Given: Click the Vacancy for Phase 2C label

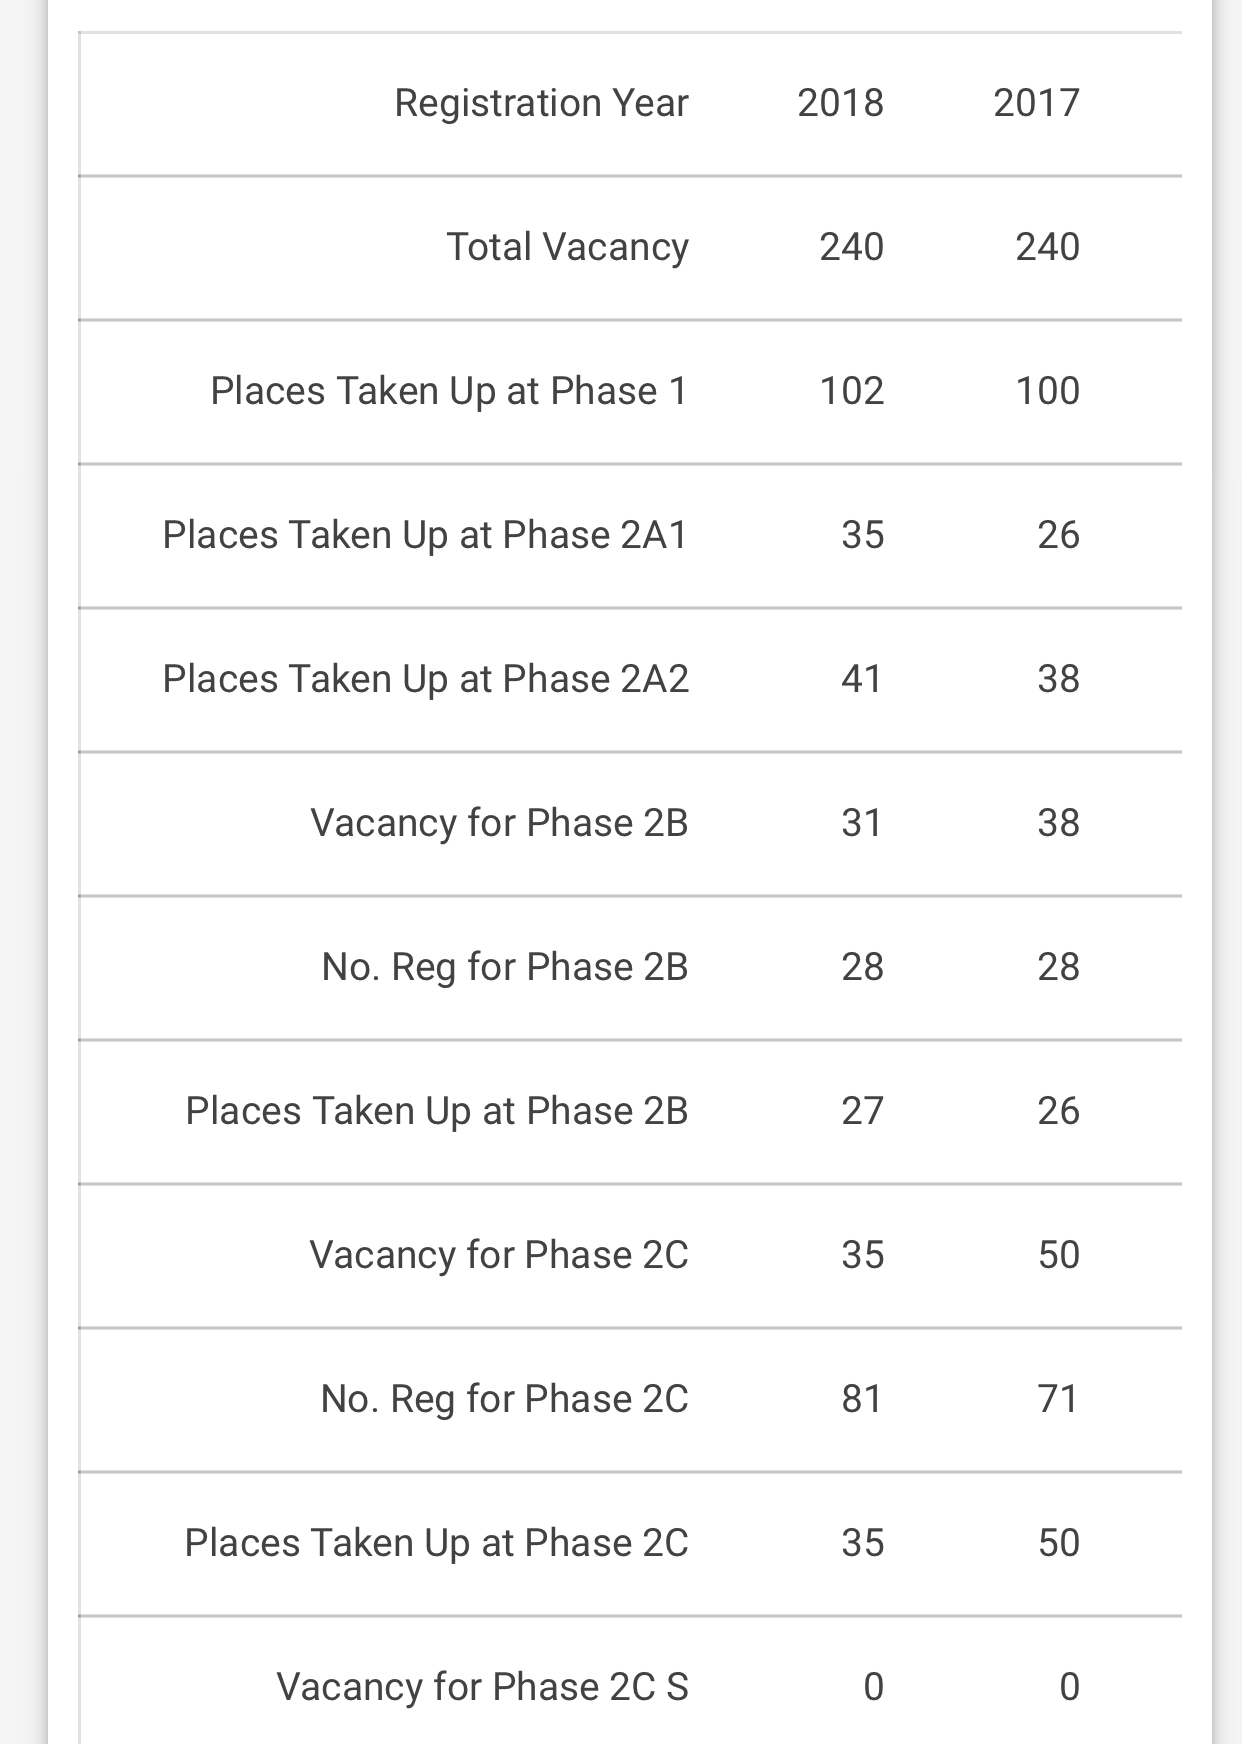Looking at the screenshot, I should pos(499,1255).
